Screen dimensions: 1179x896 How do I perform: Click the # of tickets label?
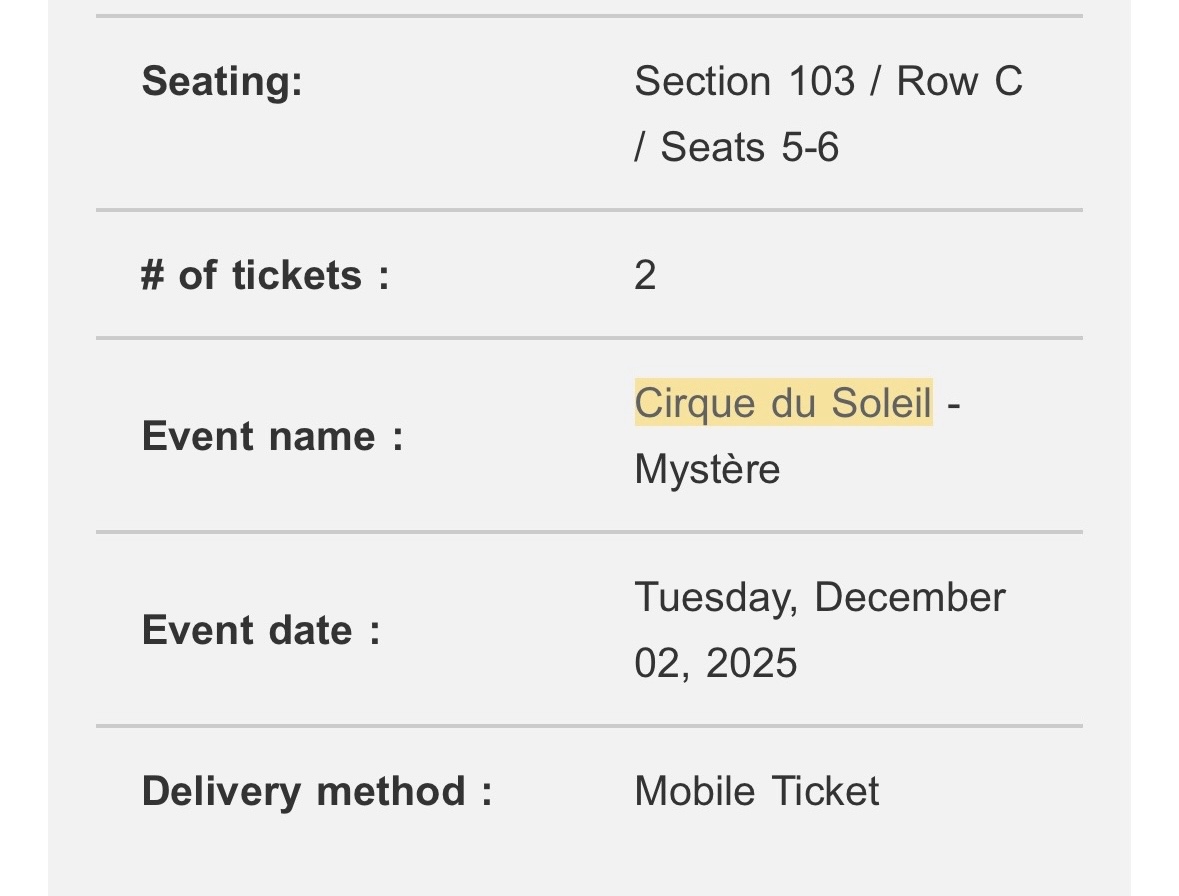(265, 275)
